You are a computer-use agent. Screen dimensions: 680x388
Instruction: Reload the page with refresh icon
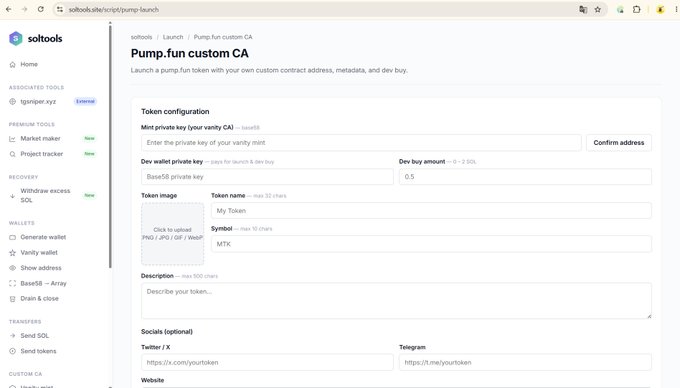[40, 9]
